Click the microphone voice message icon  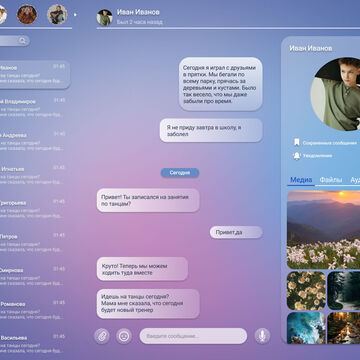click(262, 336)
